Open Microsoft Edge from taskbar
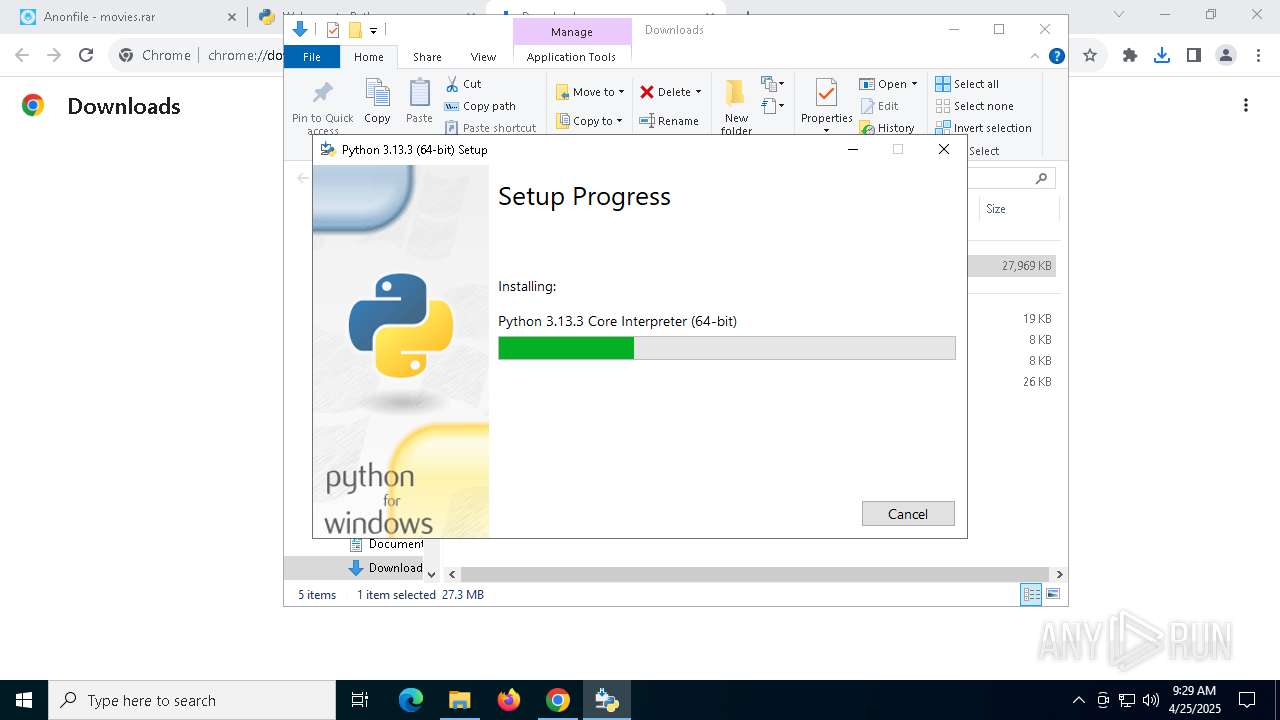Screen dimensions: 1280x720 [x=411, y=700]
